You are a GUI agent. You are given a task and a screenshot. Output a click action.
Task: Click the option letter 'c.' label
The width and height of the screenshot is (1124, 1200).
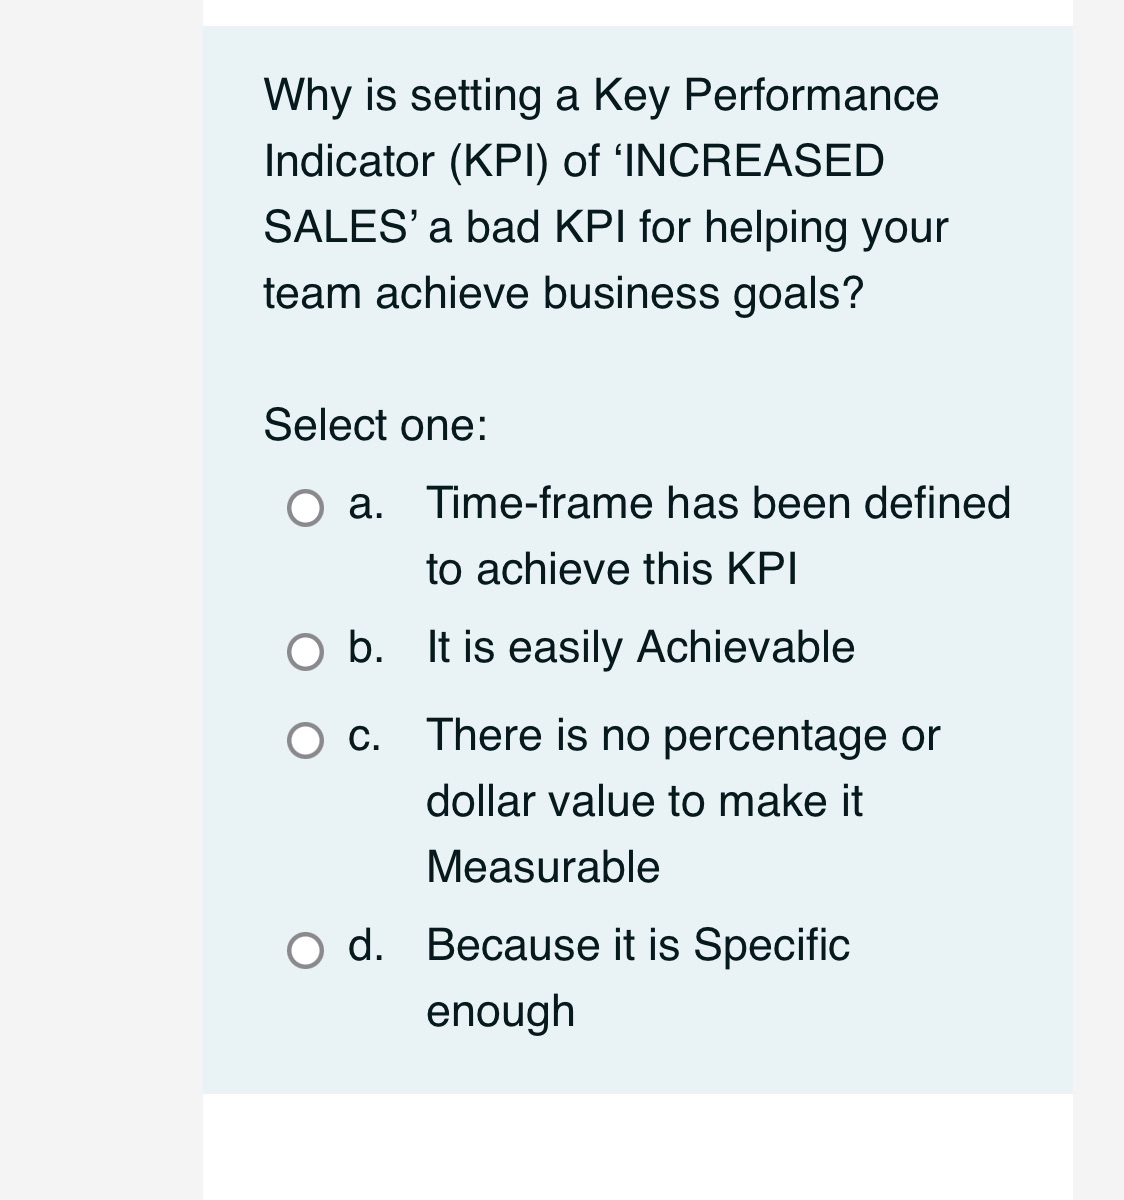[x=366, y=737]
